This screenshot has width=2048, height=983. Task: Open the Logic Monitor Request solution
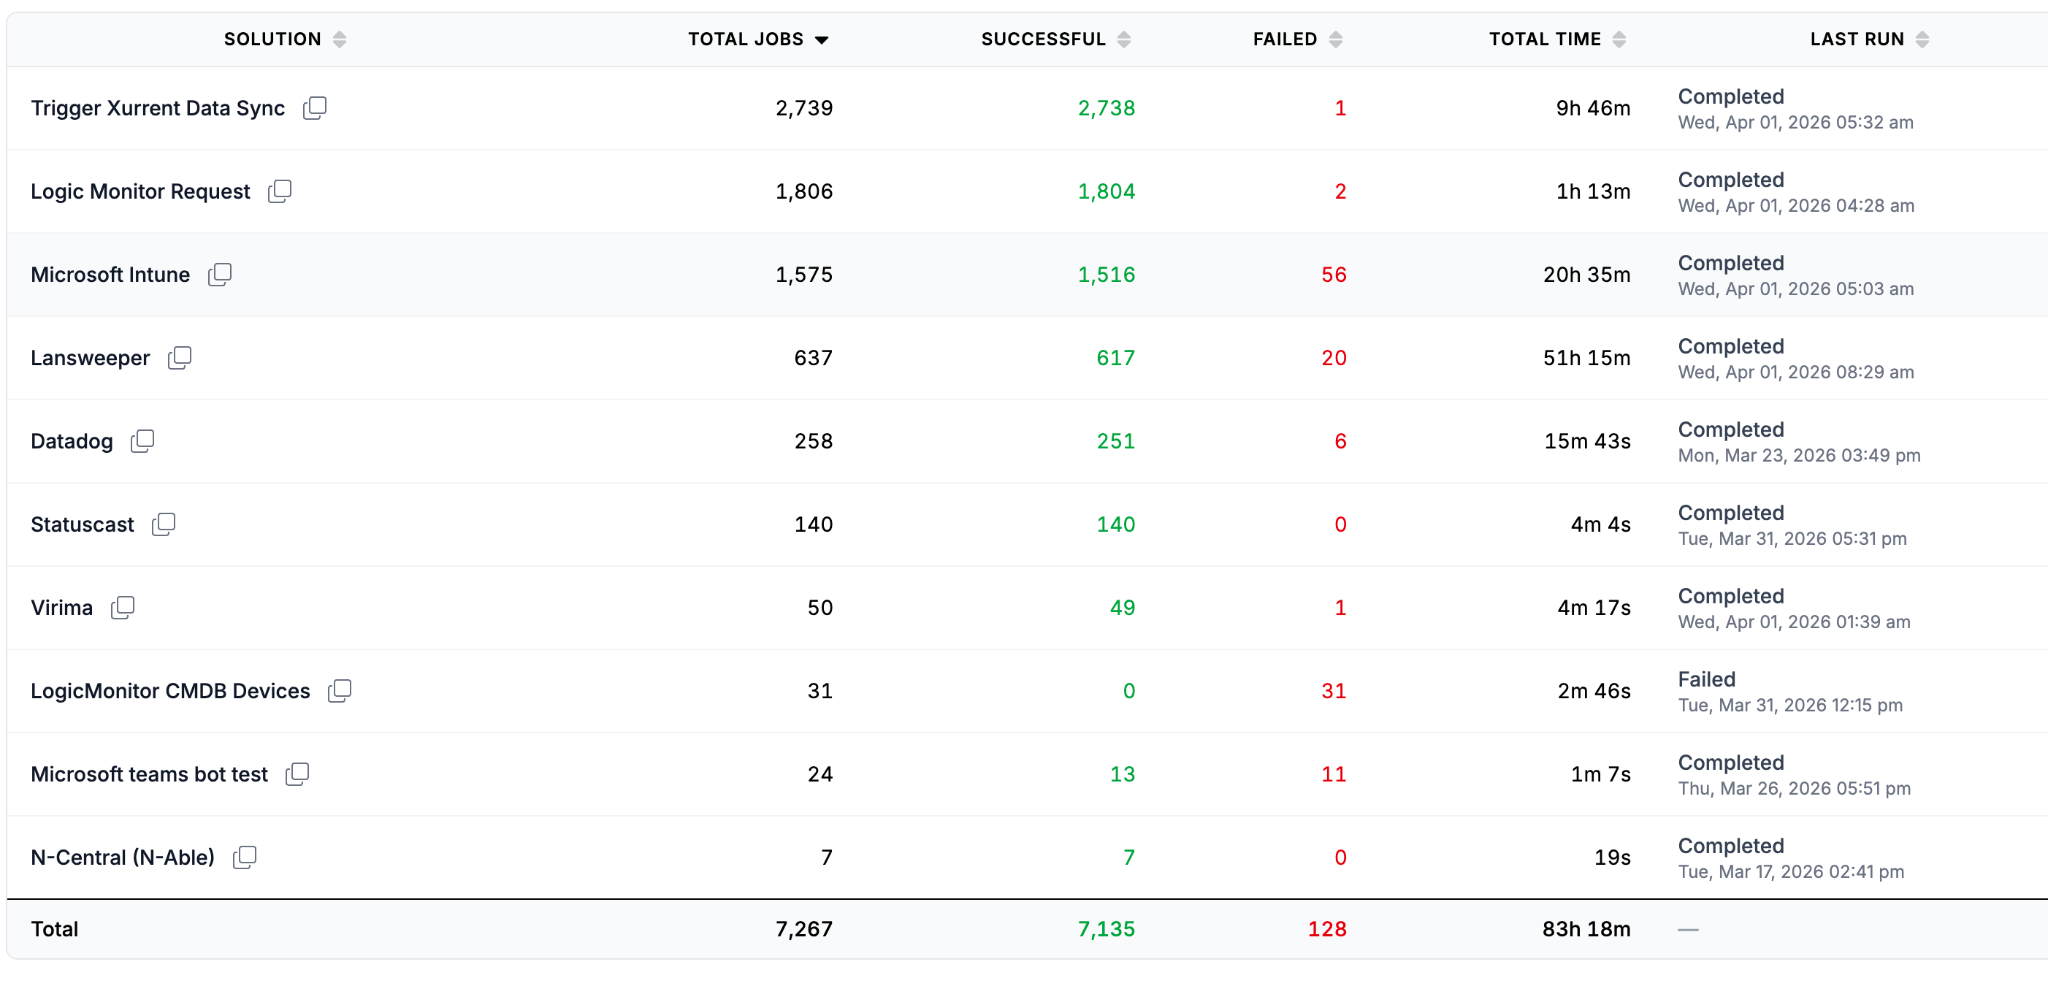tap(140, 191)
